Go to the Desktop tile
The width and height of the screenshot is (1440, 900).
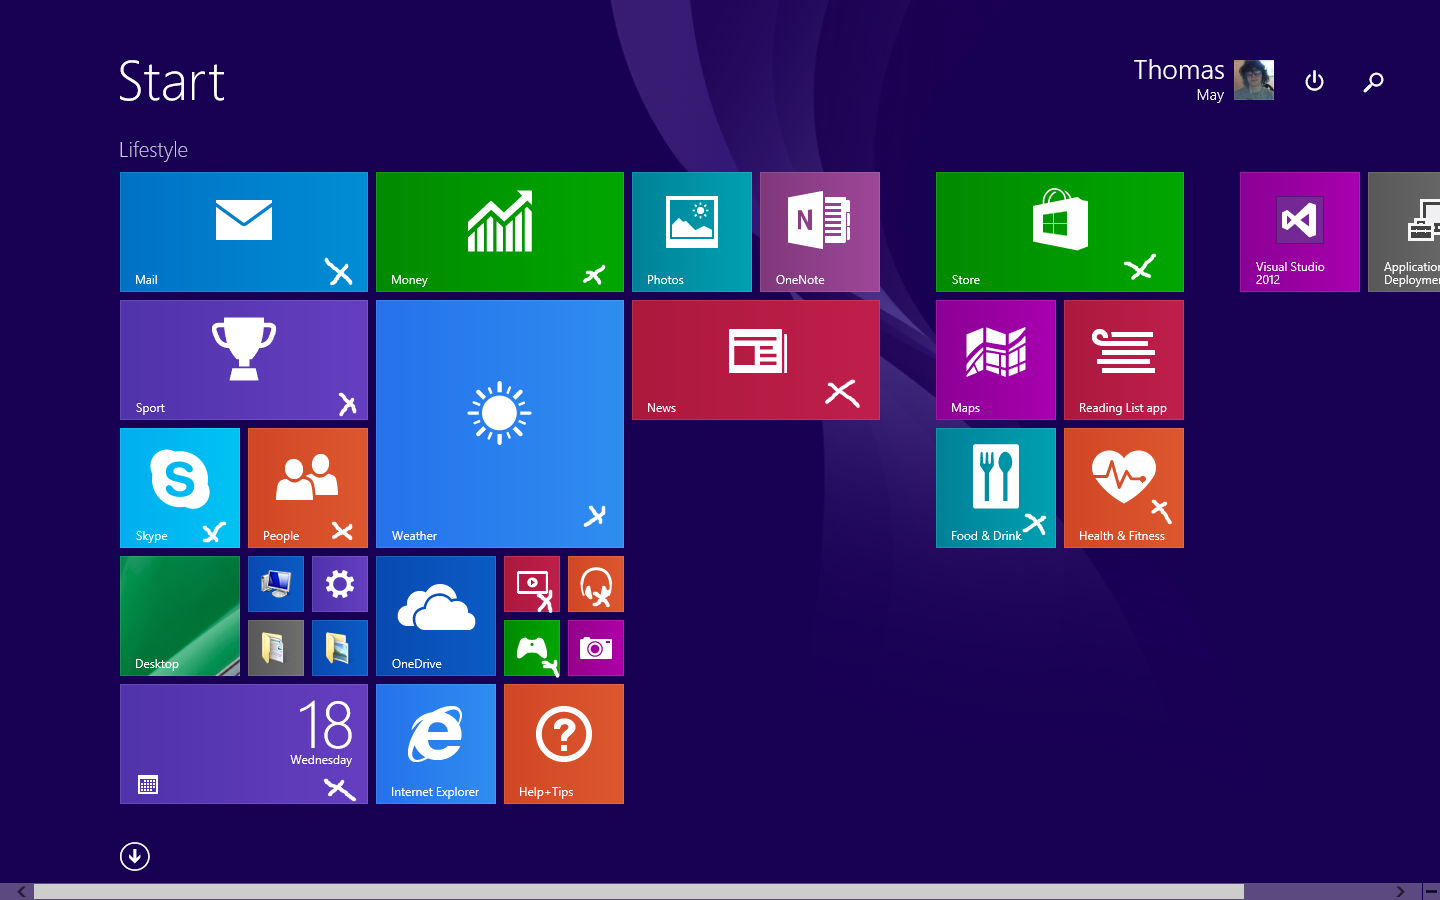[x=180, y=616]
